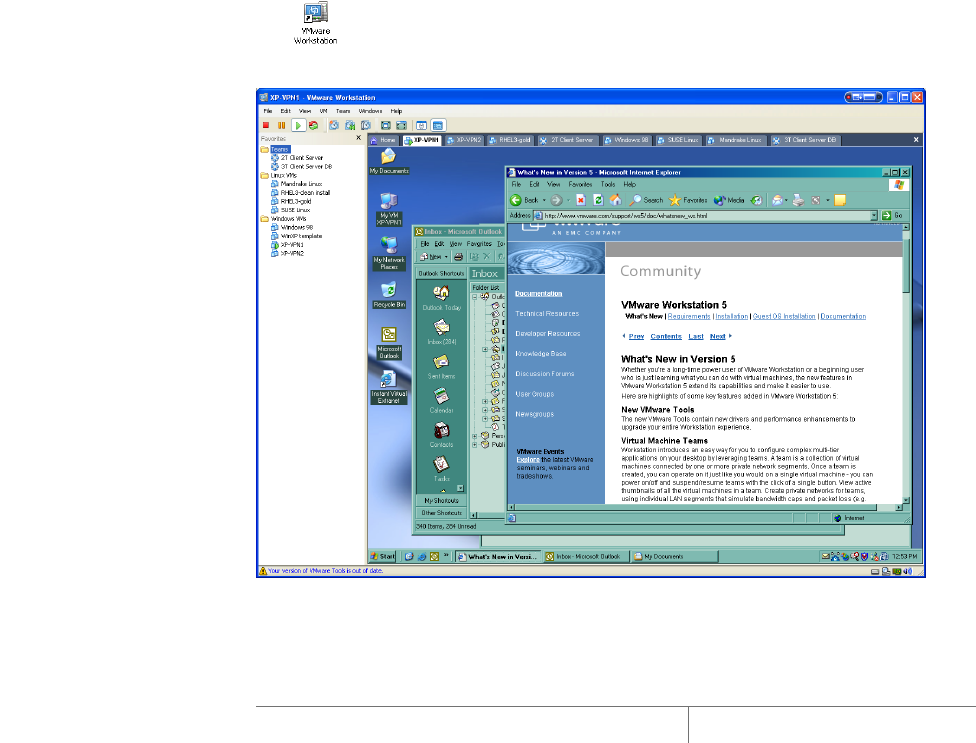Click the Calendar shortcut in Outlook bar
Image resolution: width=976 pixels, height=743 pixels.
coord(441,401)
